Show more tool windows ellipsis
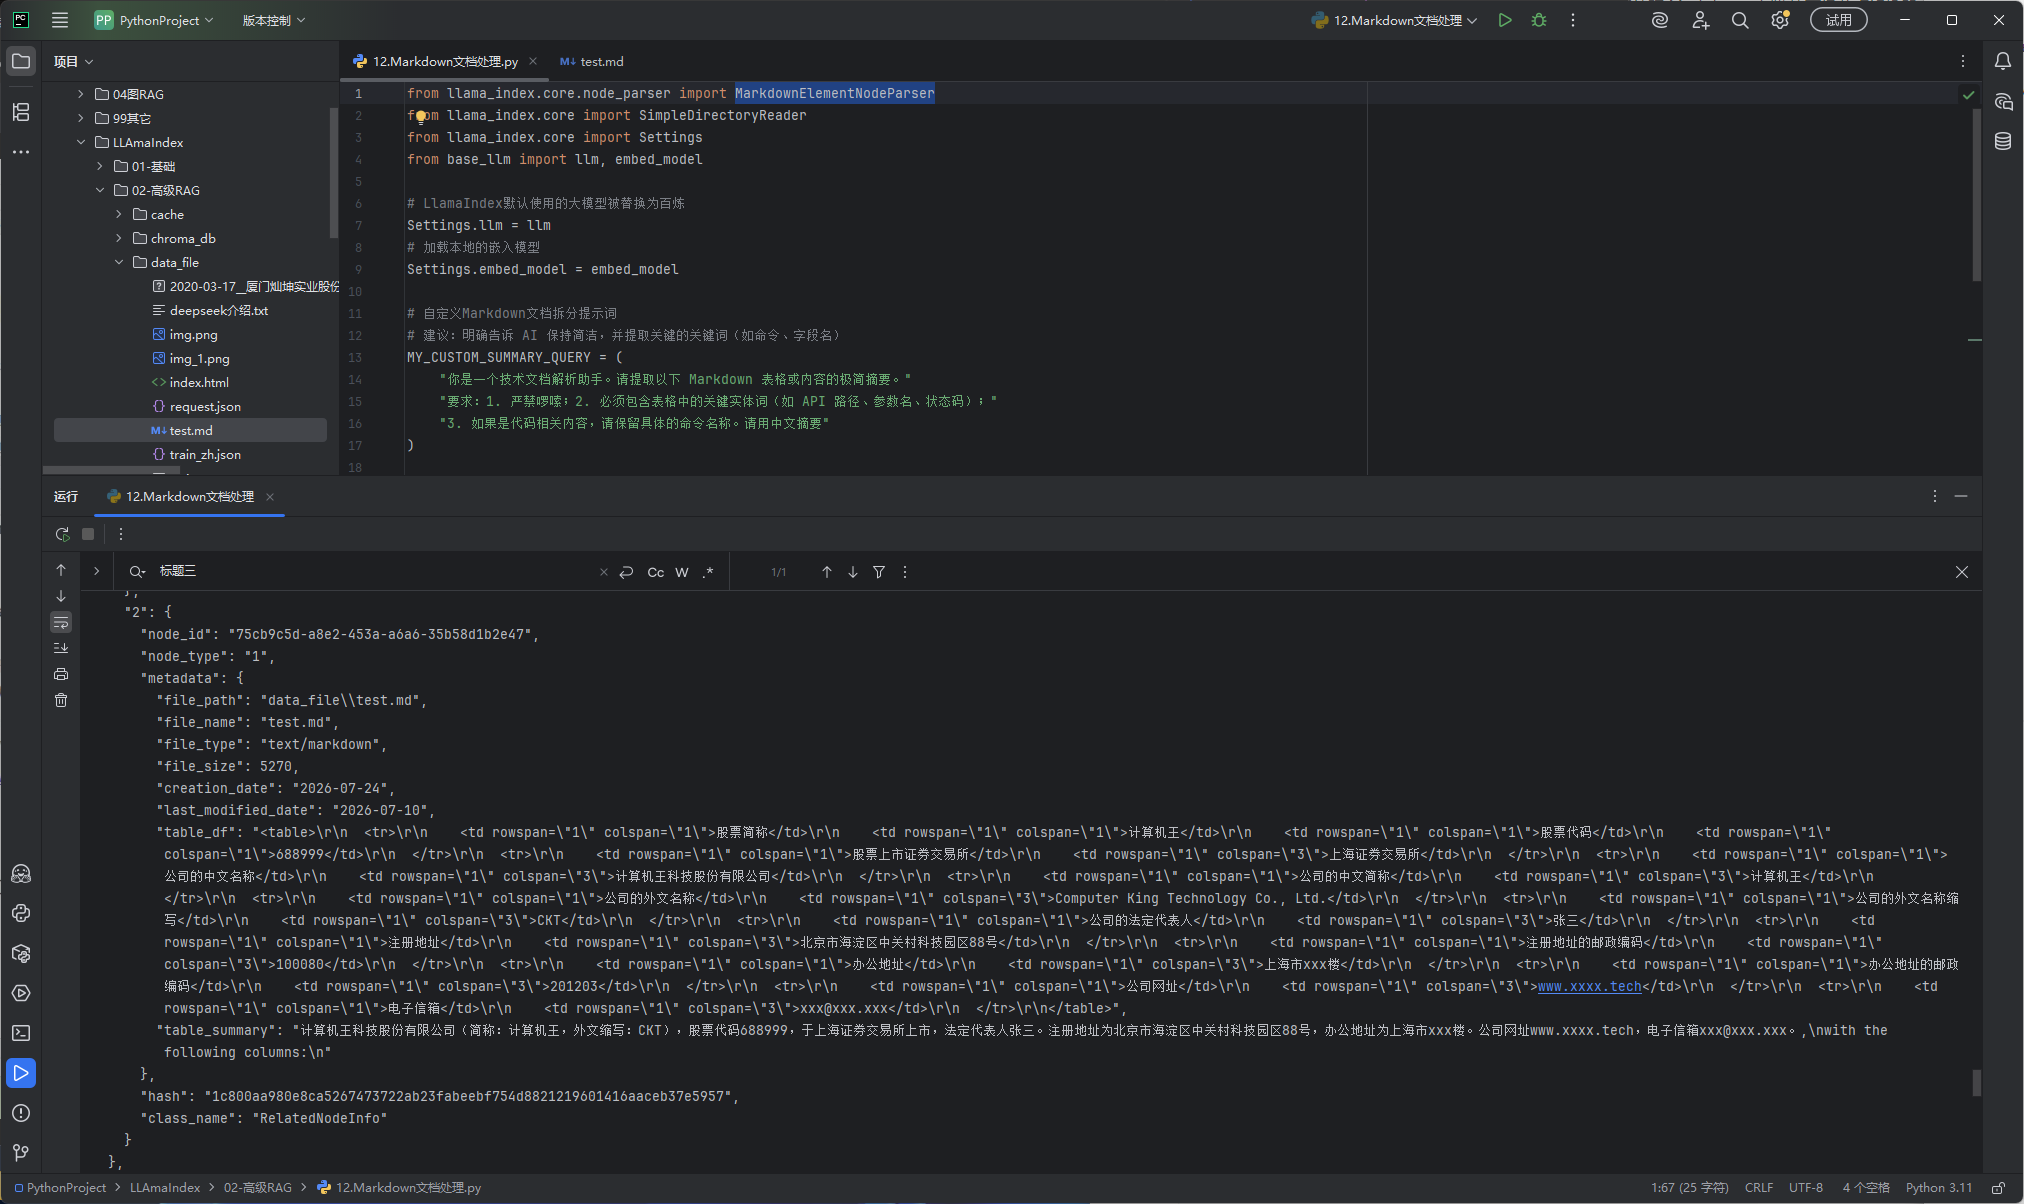2024x1204 pixels. tap(21, 152)
